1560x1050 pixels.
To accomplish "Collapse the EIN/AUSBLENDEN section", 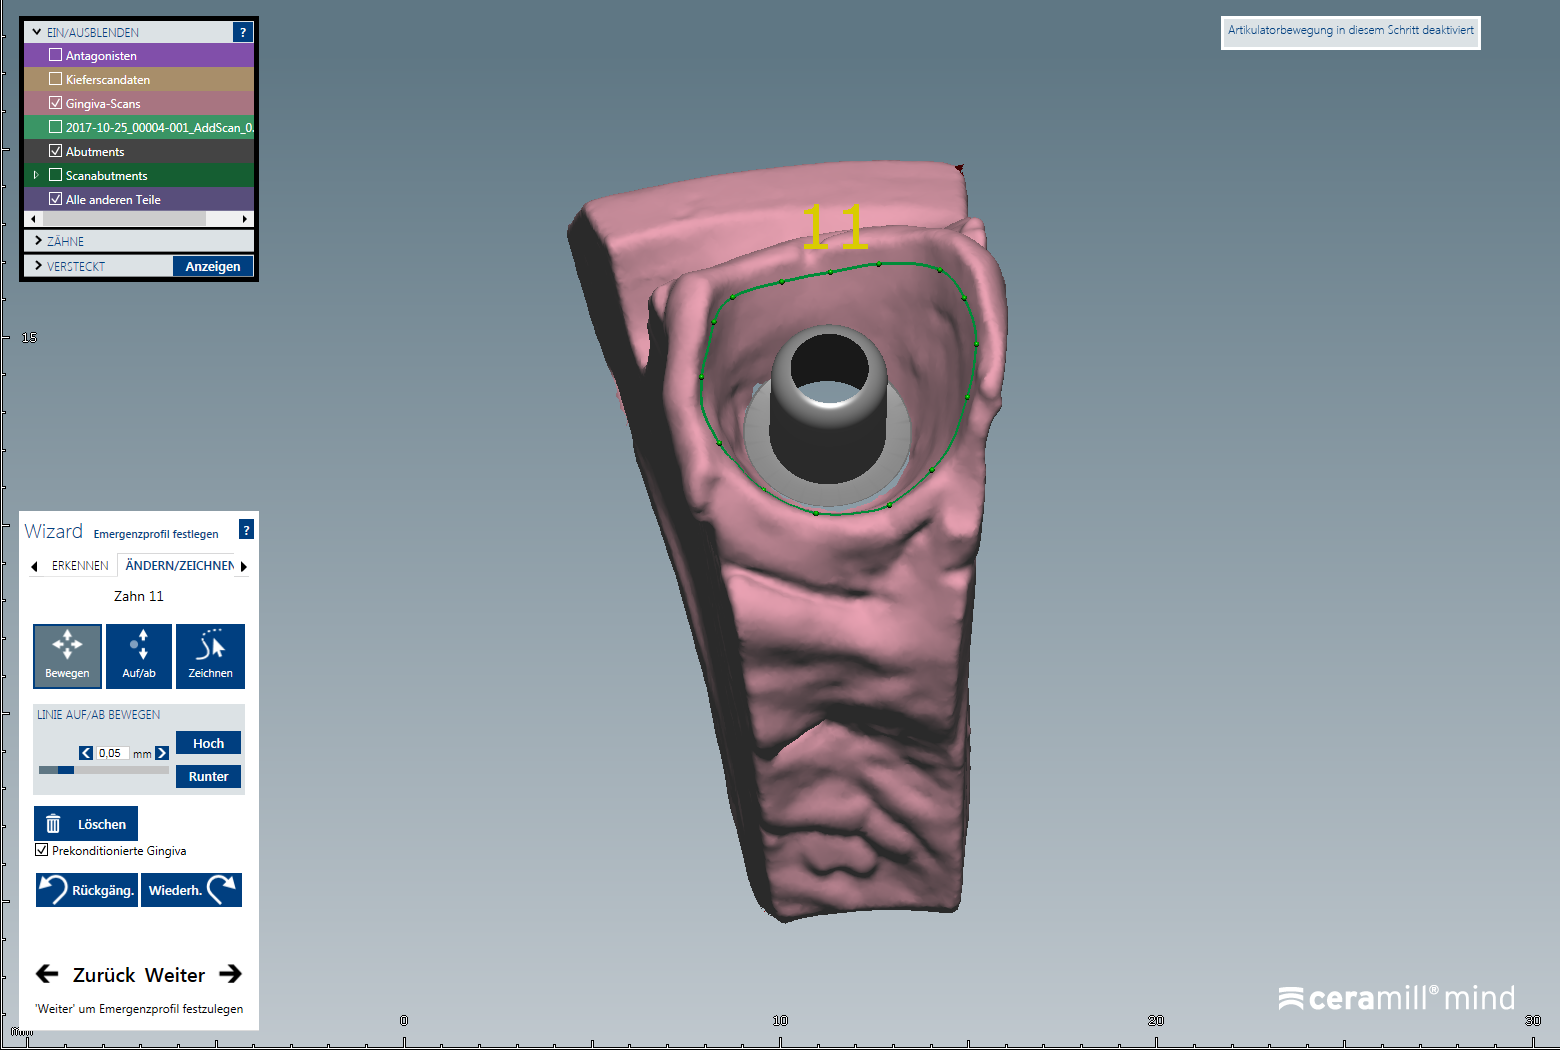I will click(x=37, y=32).
